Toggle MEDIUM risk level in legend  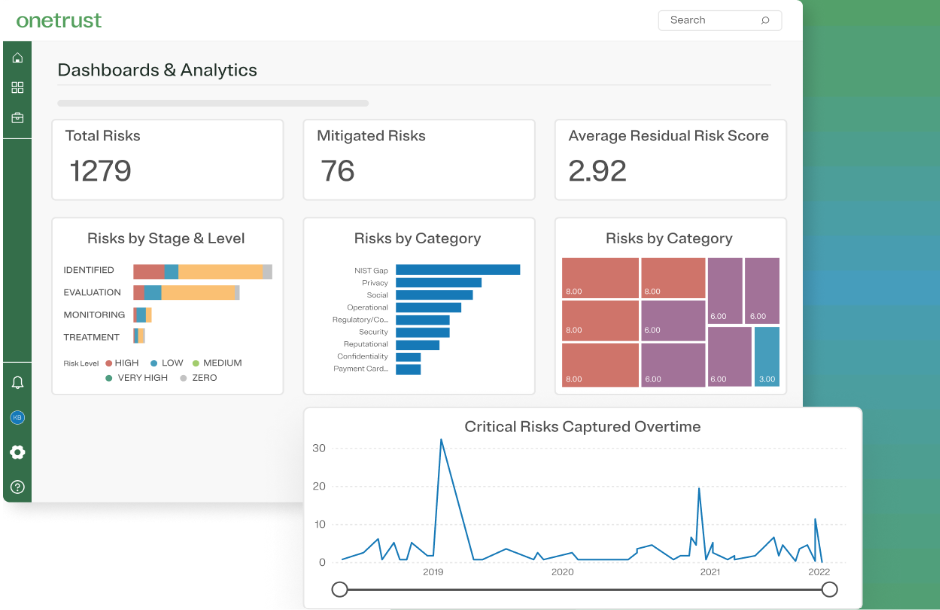click(216, 363)
